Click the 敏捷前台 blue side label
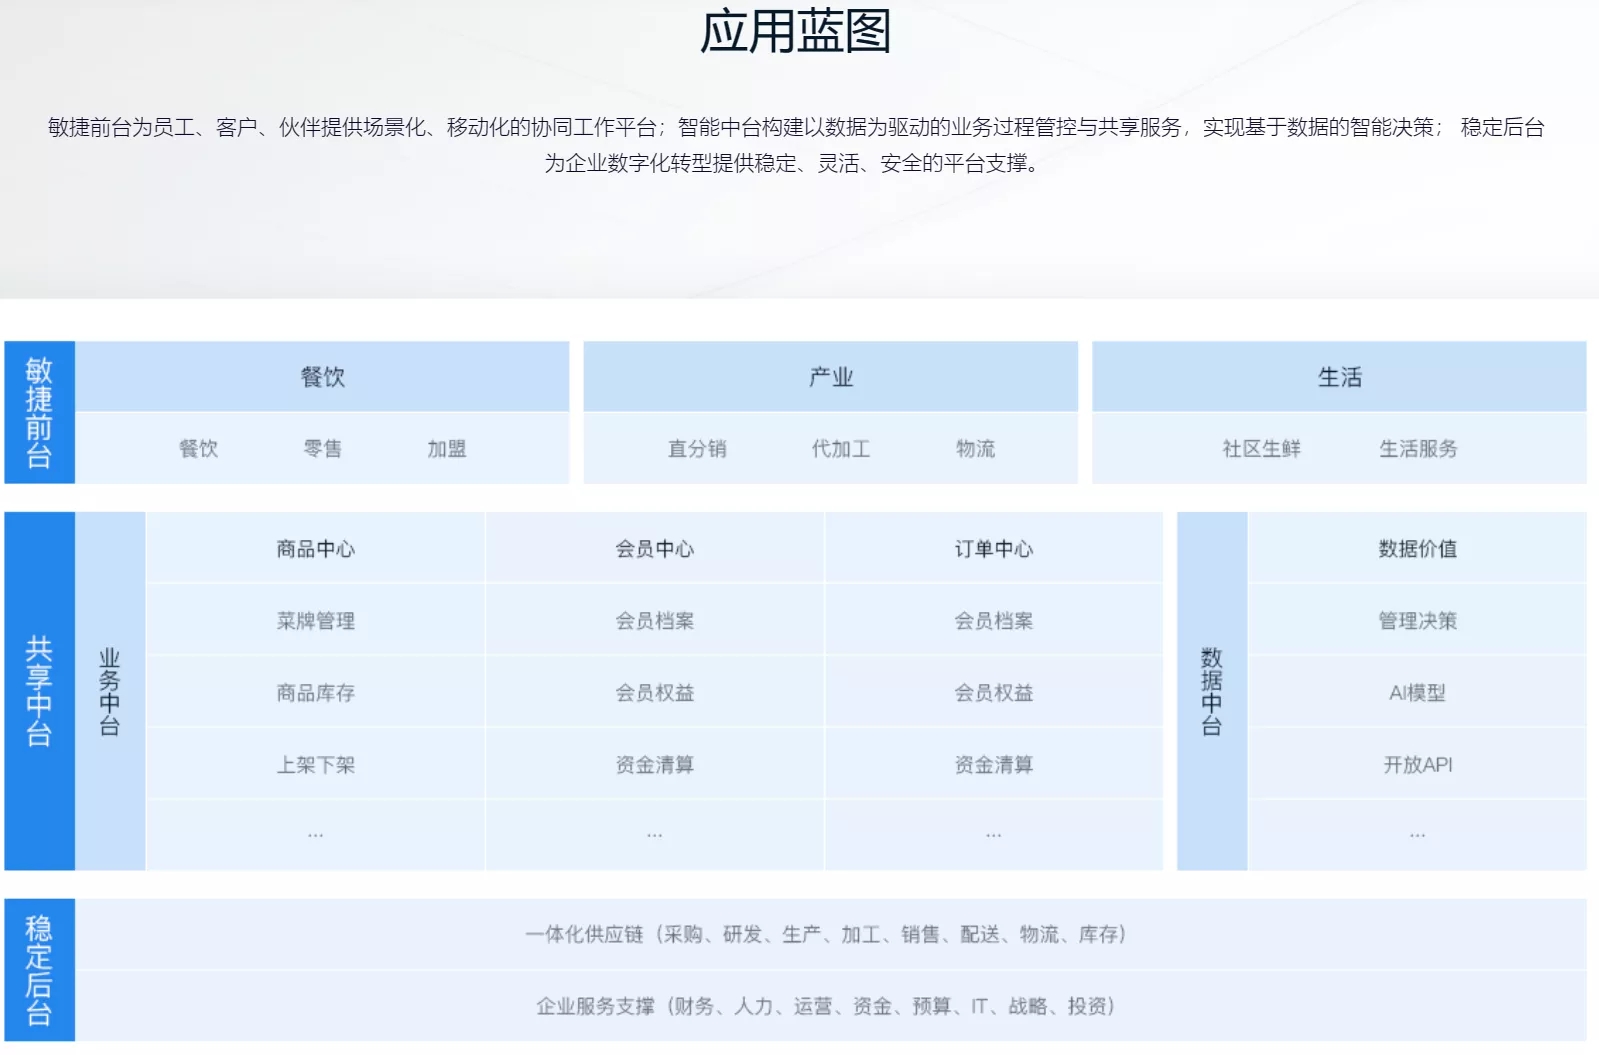The width and height of the screenshot is (1599, 1055). [39, 413]
